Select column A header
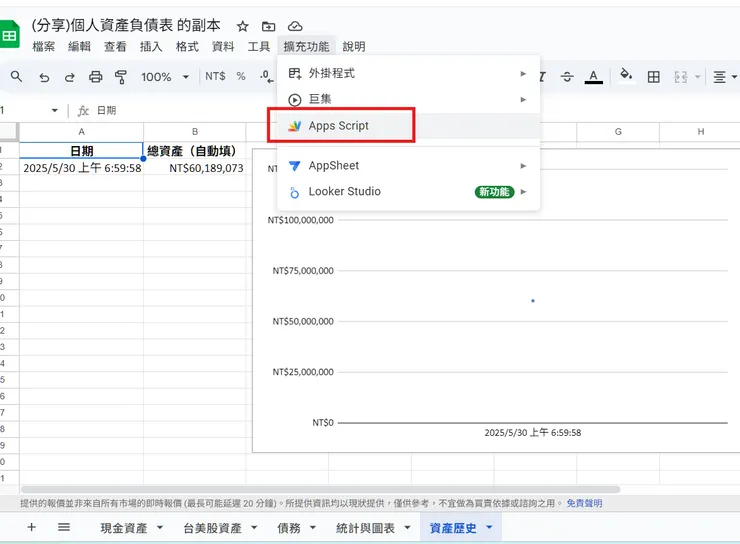 pos(81,132)
